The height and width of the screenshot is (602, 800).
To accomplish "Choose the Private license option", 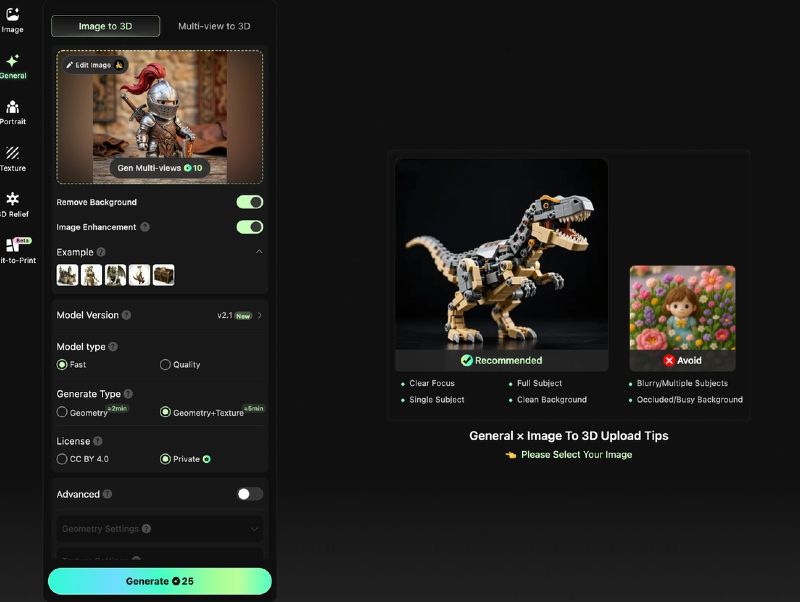I will [180, 459].
